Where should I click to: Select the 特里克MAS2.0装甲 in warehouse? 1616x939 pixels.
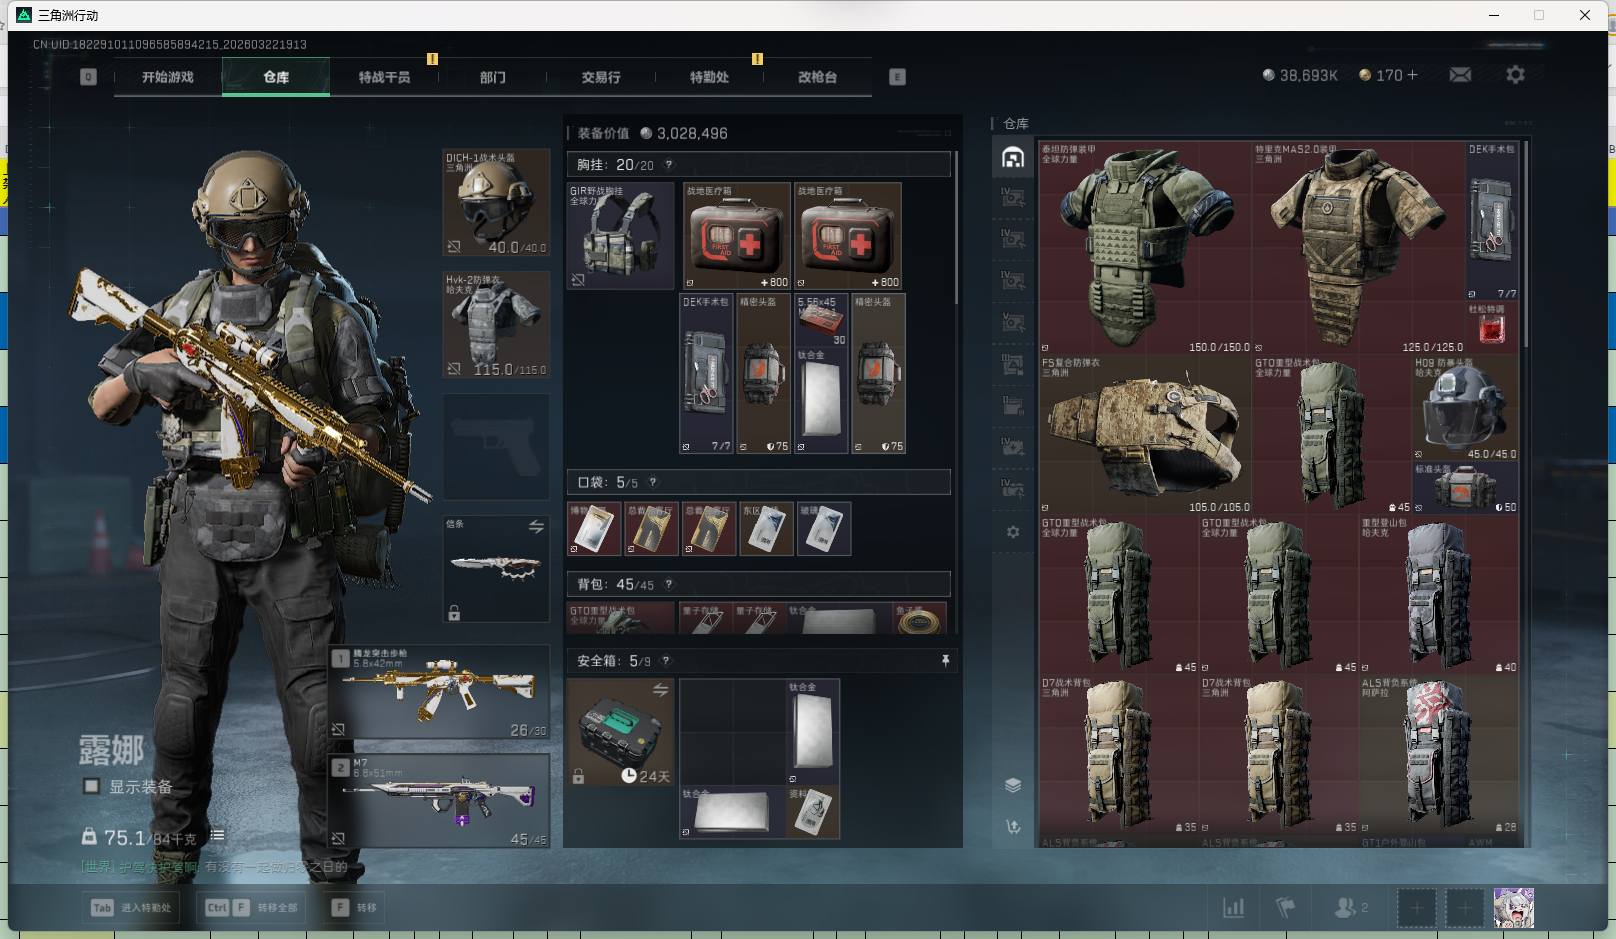[x=1358, y=248]
